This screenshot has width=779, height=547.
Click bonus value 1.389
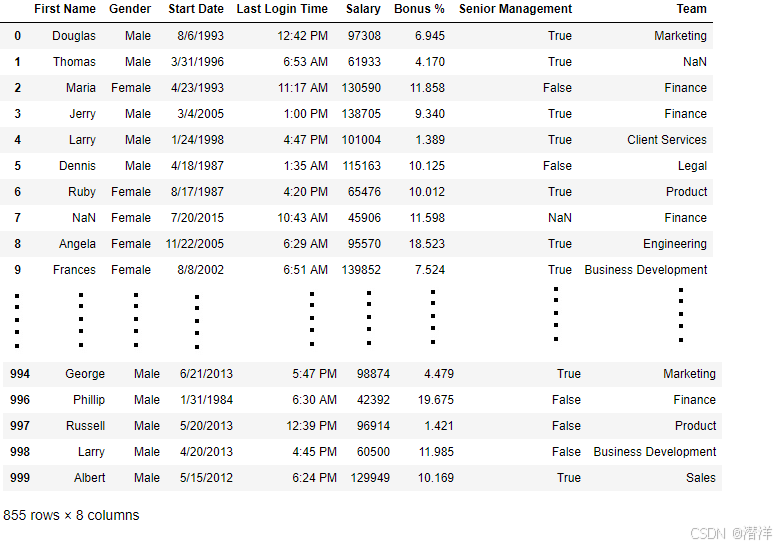(430, 140)
